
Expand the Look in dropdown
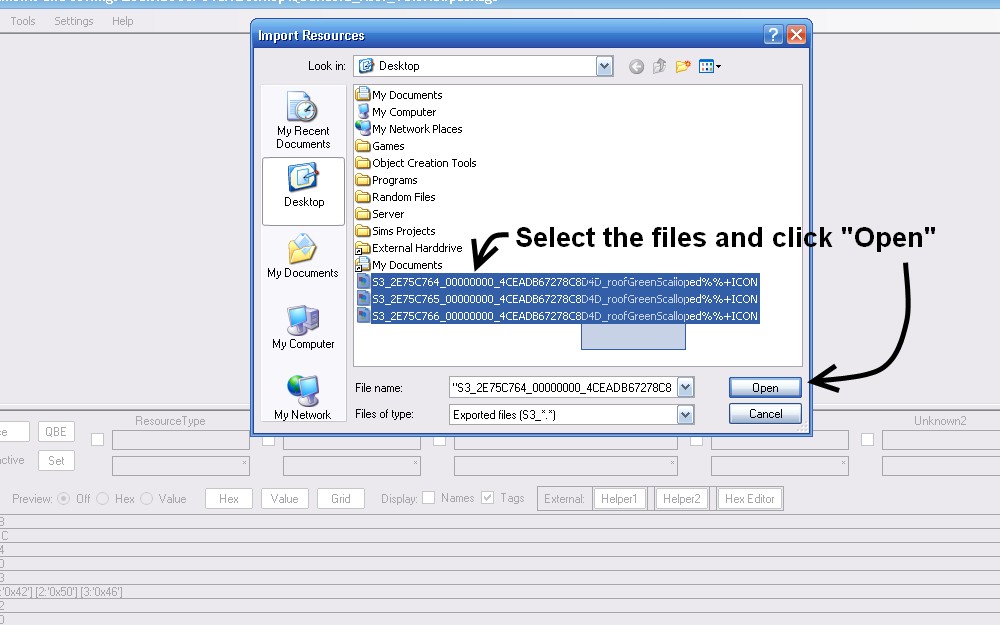[604, 66]
